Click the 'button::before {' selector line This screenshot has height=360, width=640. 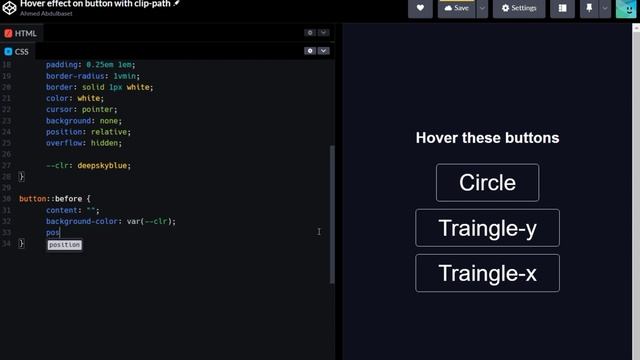click(x=55, y=199)
